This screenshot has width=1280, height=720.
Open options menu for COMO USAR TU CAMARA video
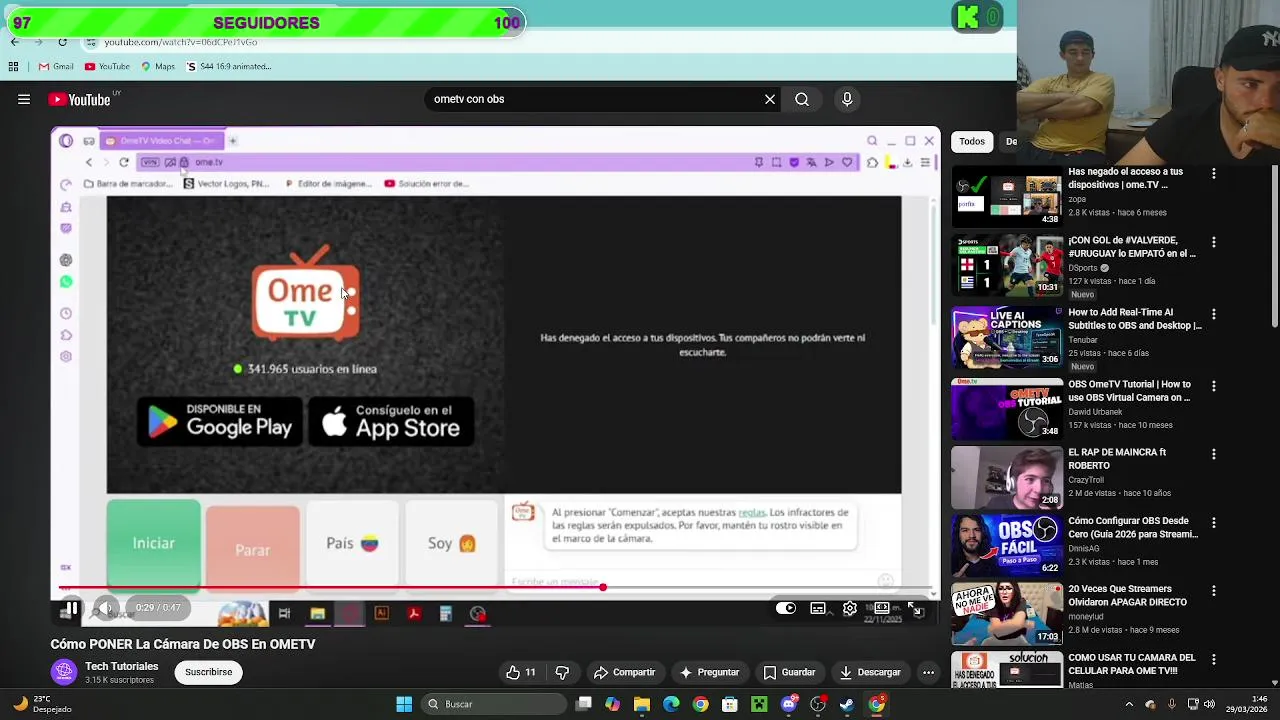(1213, 660)
